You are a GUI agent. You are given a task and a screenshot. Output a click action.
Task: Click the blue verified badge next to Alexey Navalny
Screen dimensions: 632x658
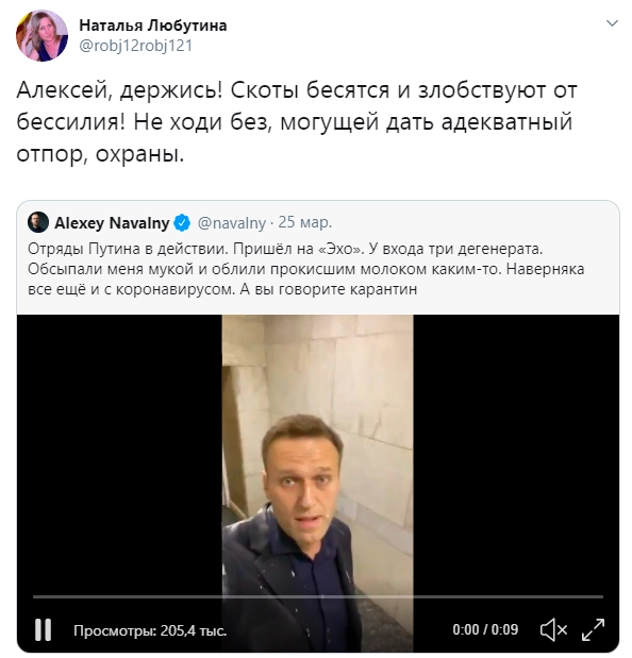click(182, 223)
